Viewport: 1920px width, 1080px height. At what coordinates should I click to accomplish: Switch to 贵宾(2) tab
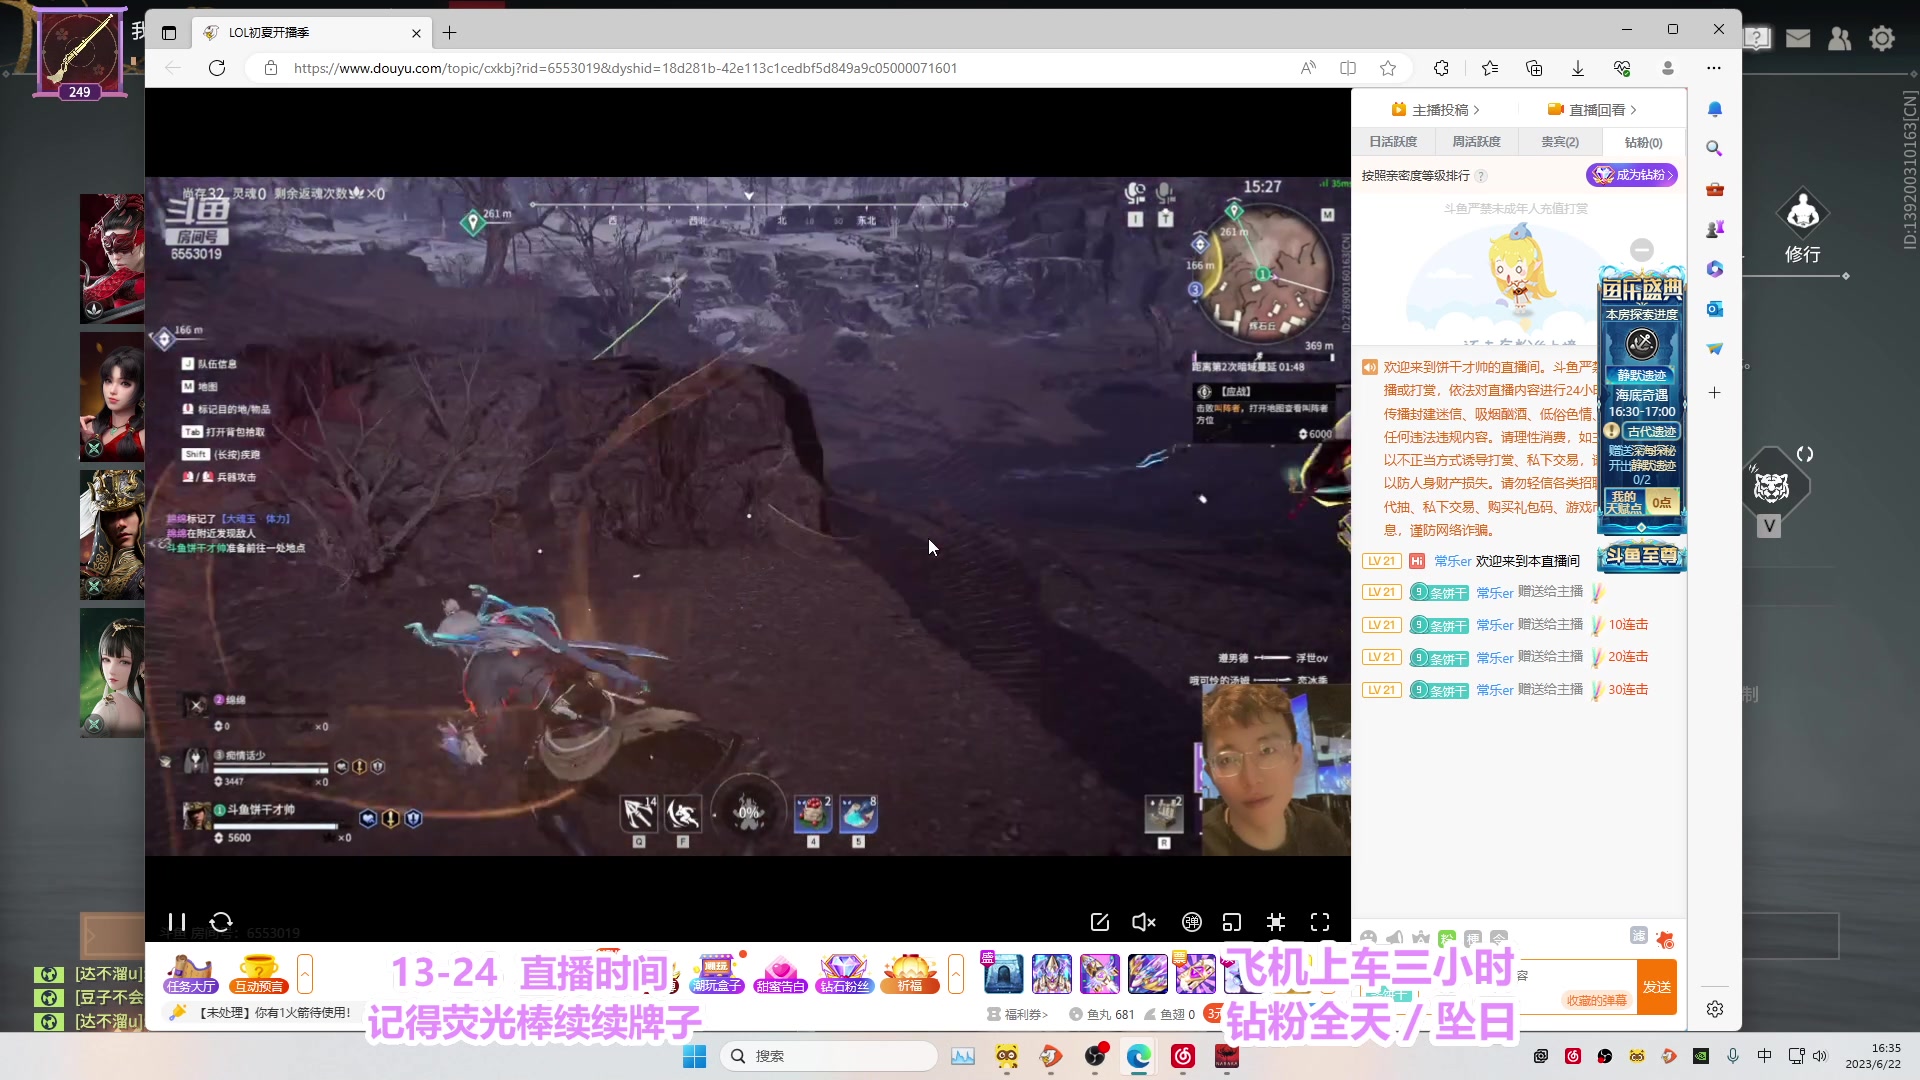tap(1560, 142)
